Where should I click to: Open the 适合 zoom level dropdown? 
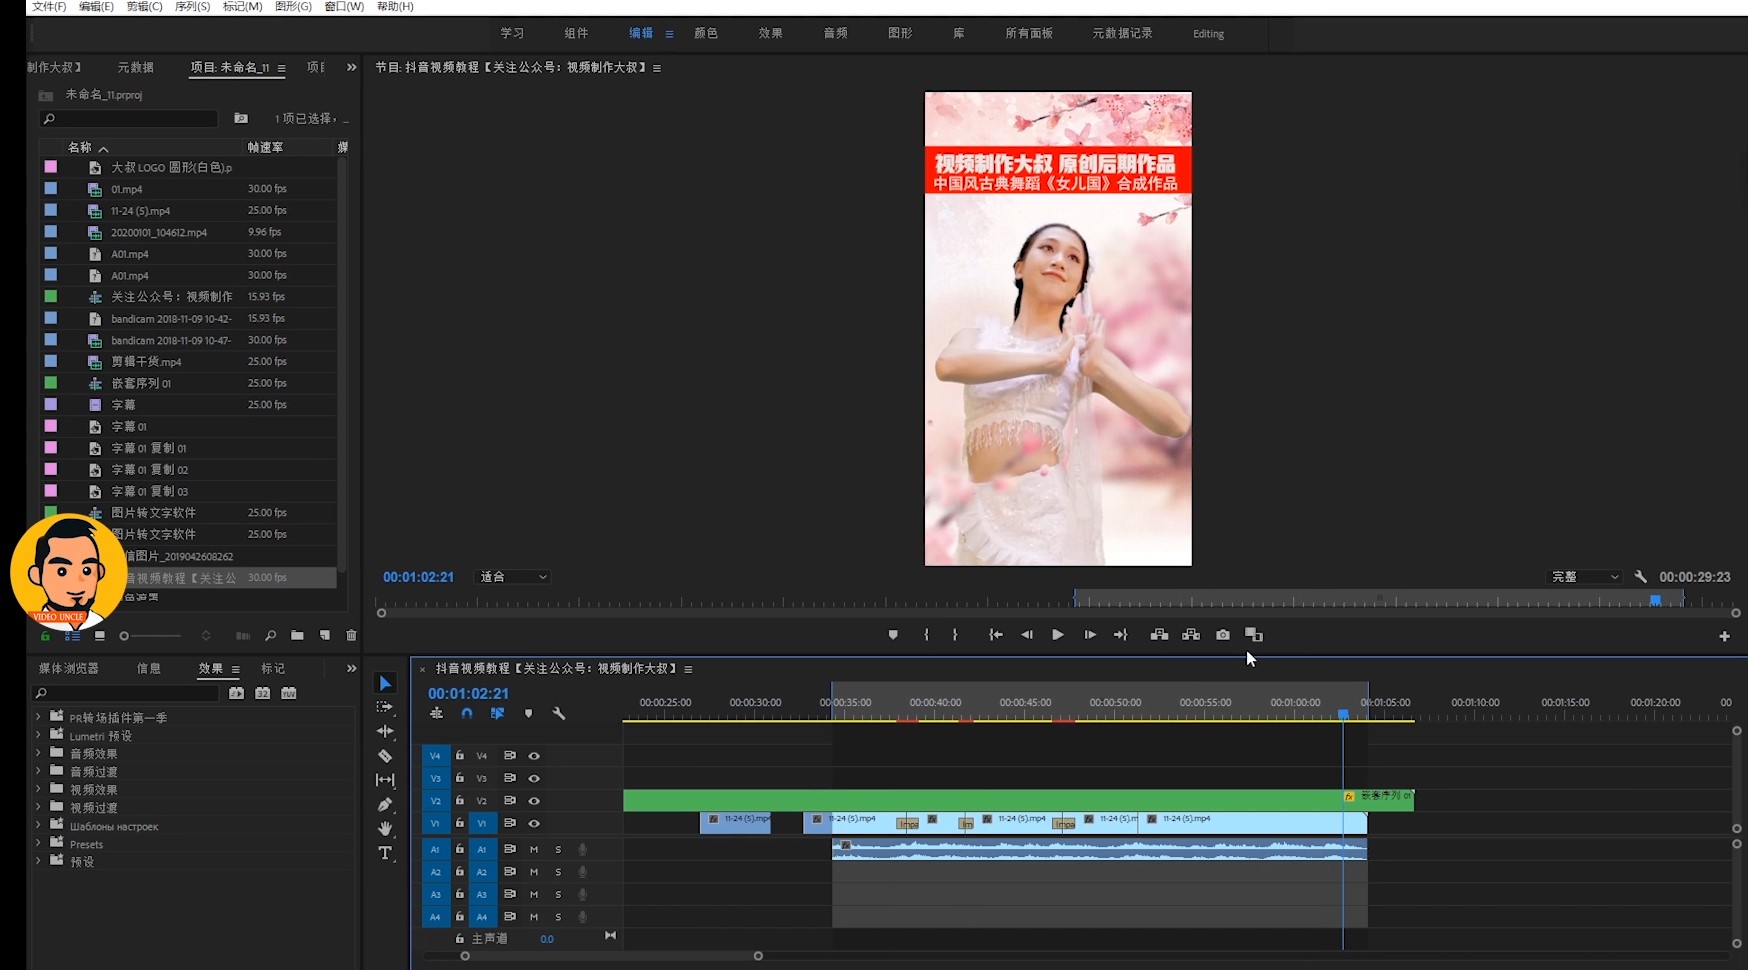click(x=514, y=577)
